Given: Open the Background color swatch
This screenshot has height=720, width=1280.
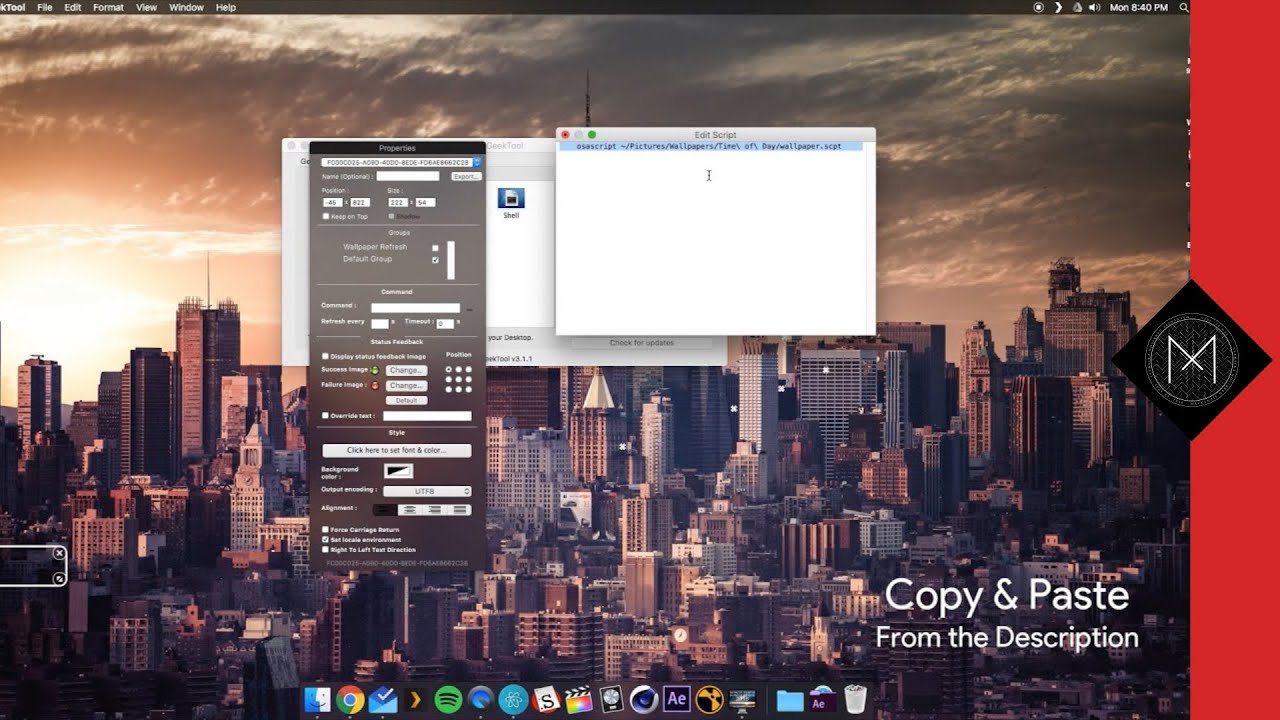Looking at the screenshot, I should (398, 471).
